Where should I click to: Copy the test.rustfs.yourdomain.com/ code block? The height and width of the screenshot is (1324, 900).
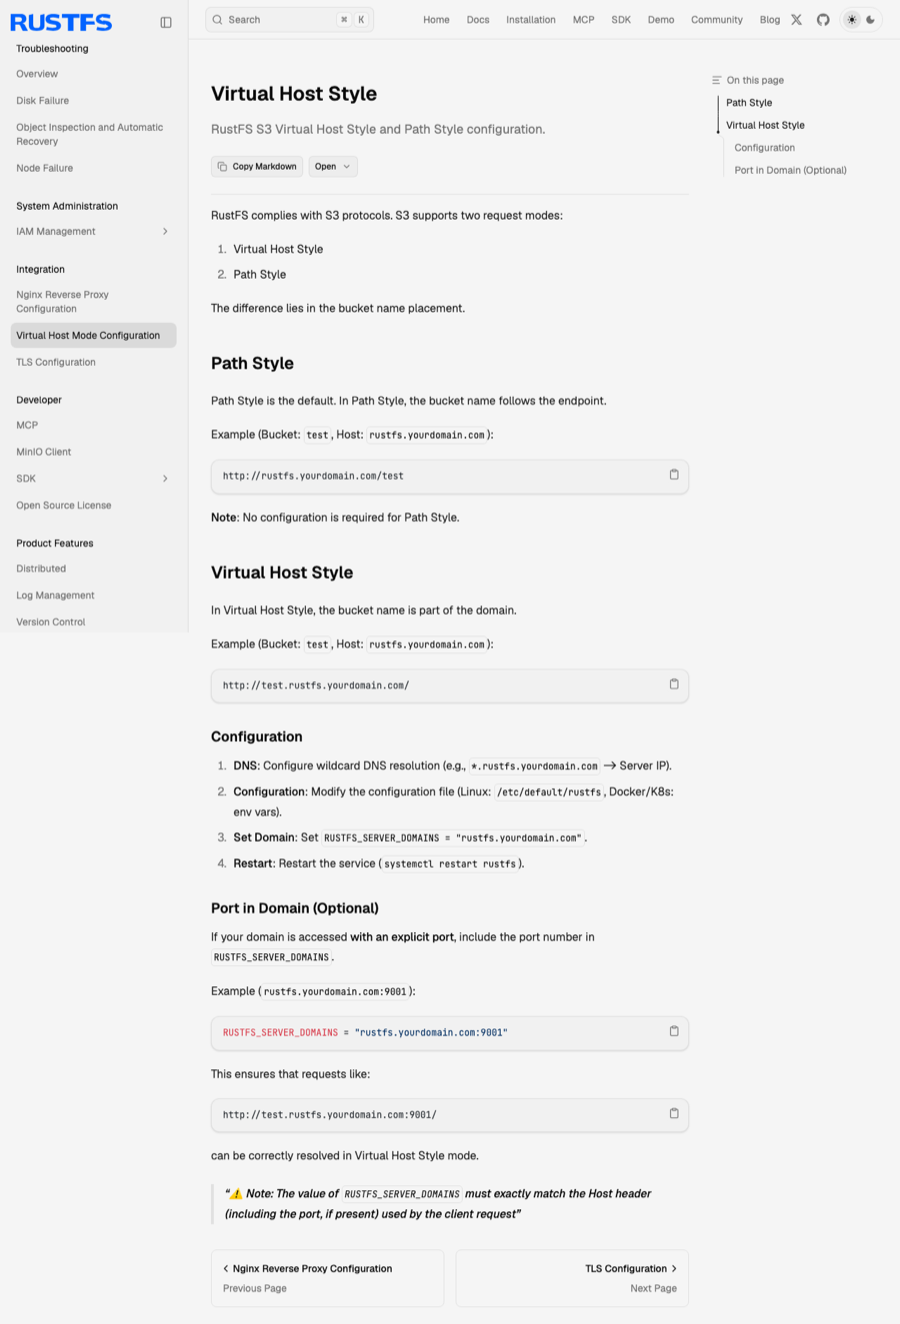[x=674, y=684]
